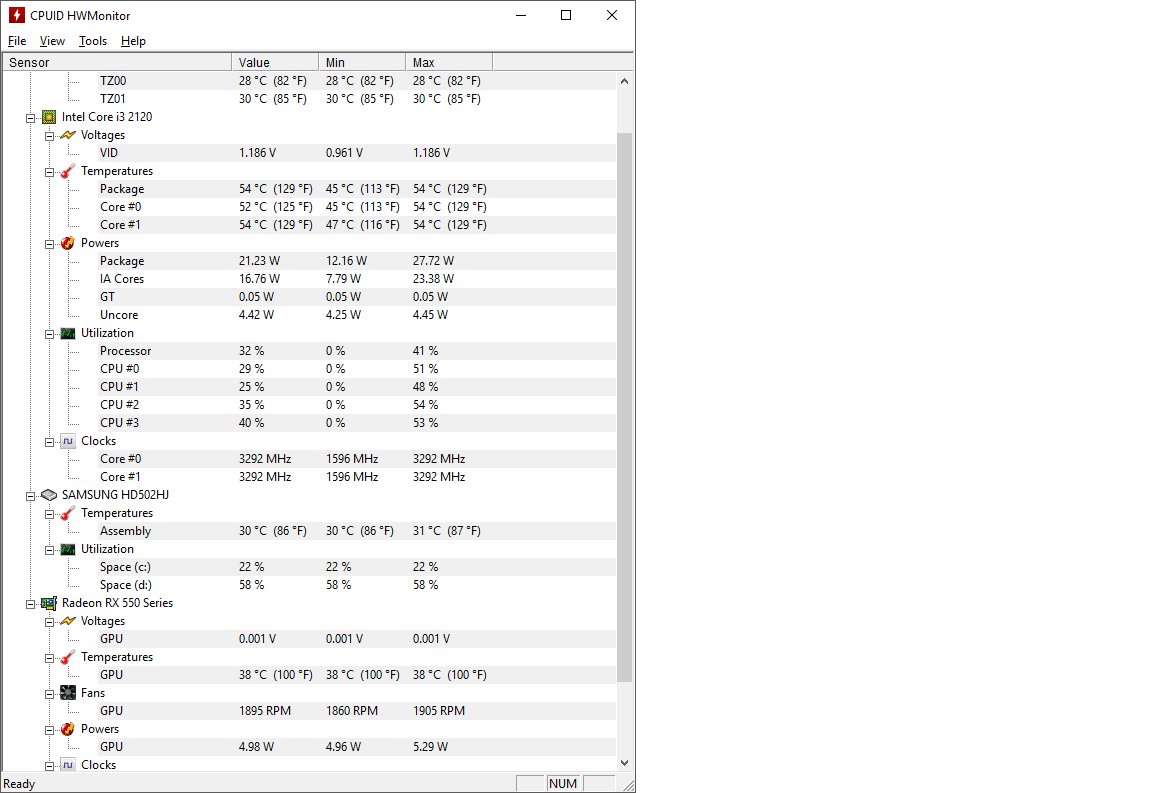Open the Help menu
This screenshot has height=793, width=1152.
click(x=133, y=41)
